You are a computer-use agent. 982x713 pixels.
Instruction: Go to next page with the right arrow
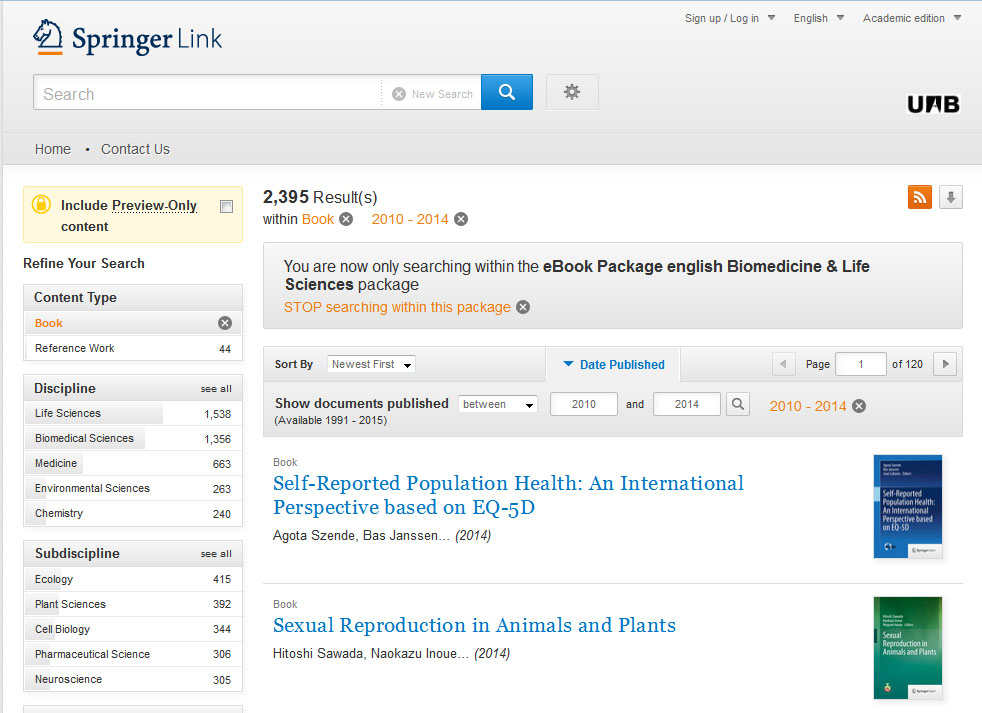pyautogui.click(x=944, y=364)
